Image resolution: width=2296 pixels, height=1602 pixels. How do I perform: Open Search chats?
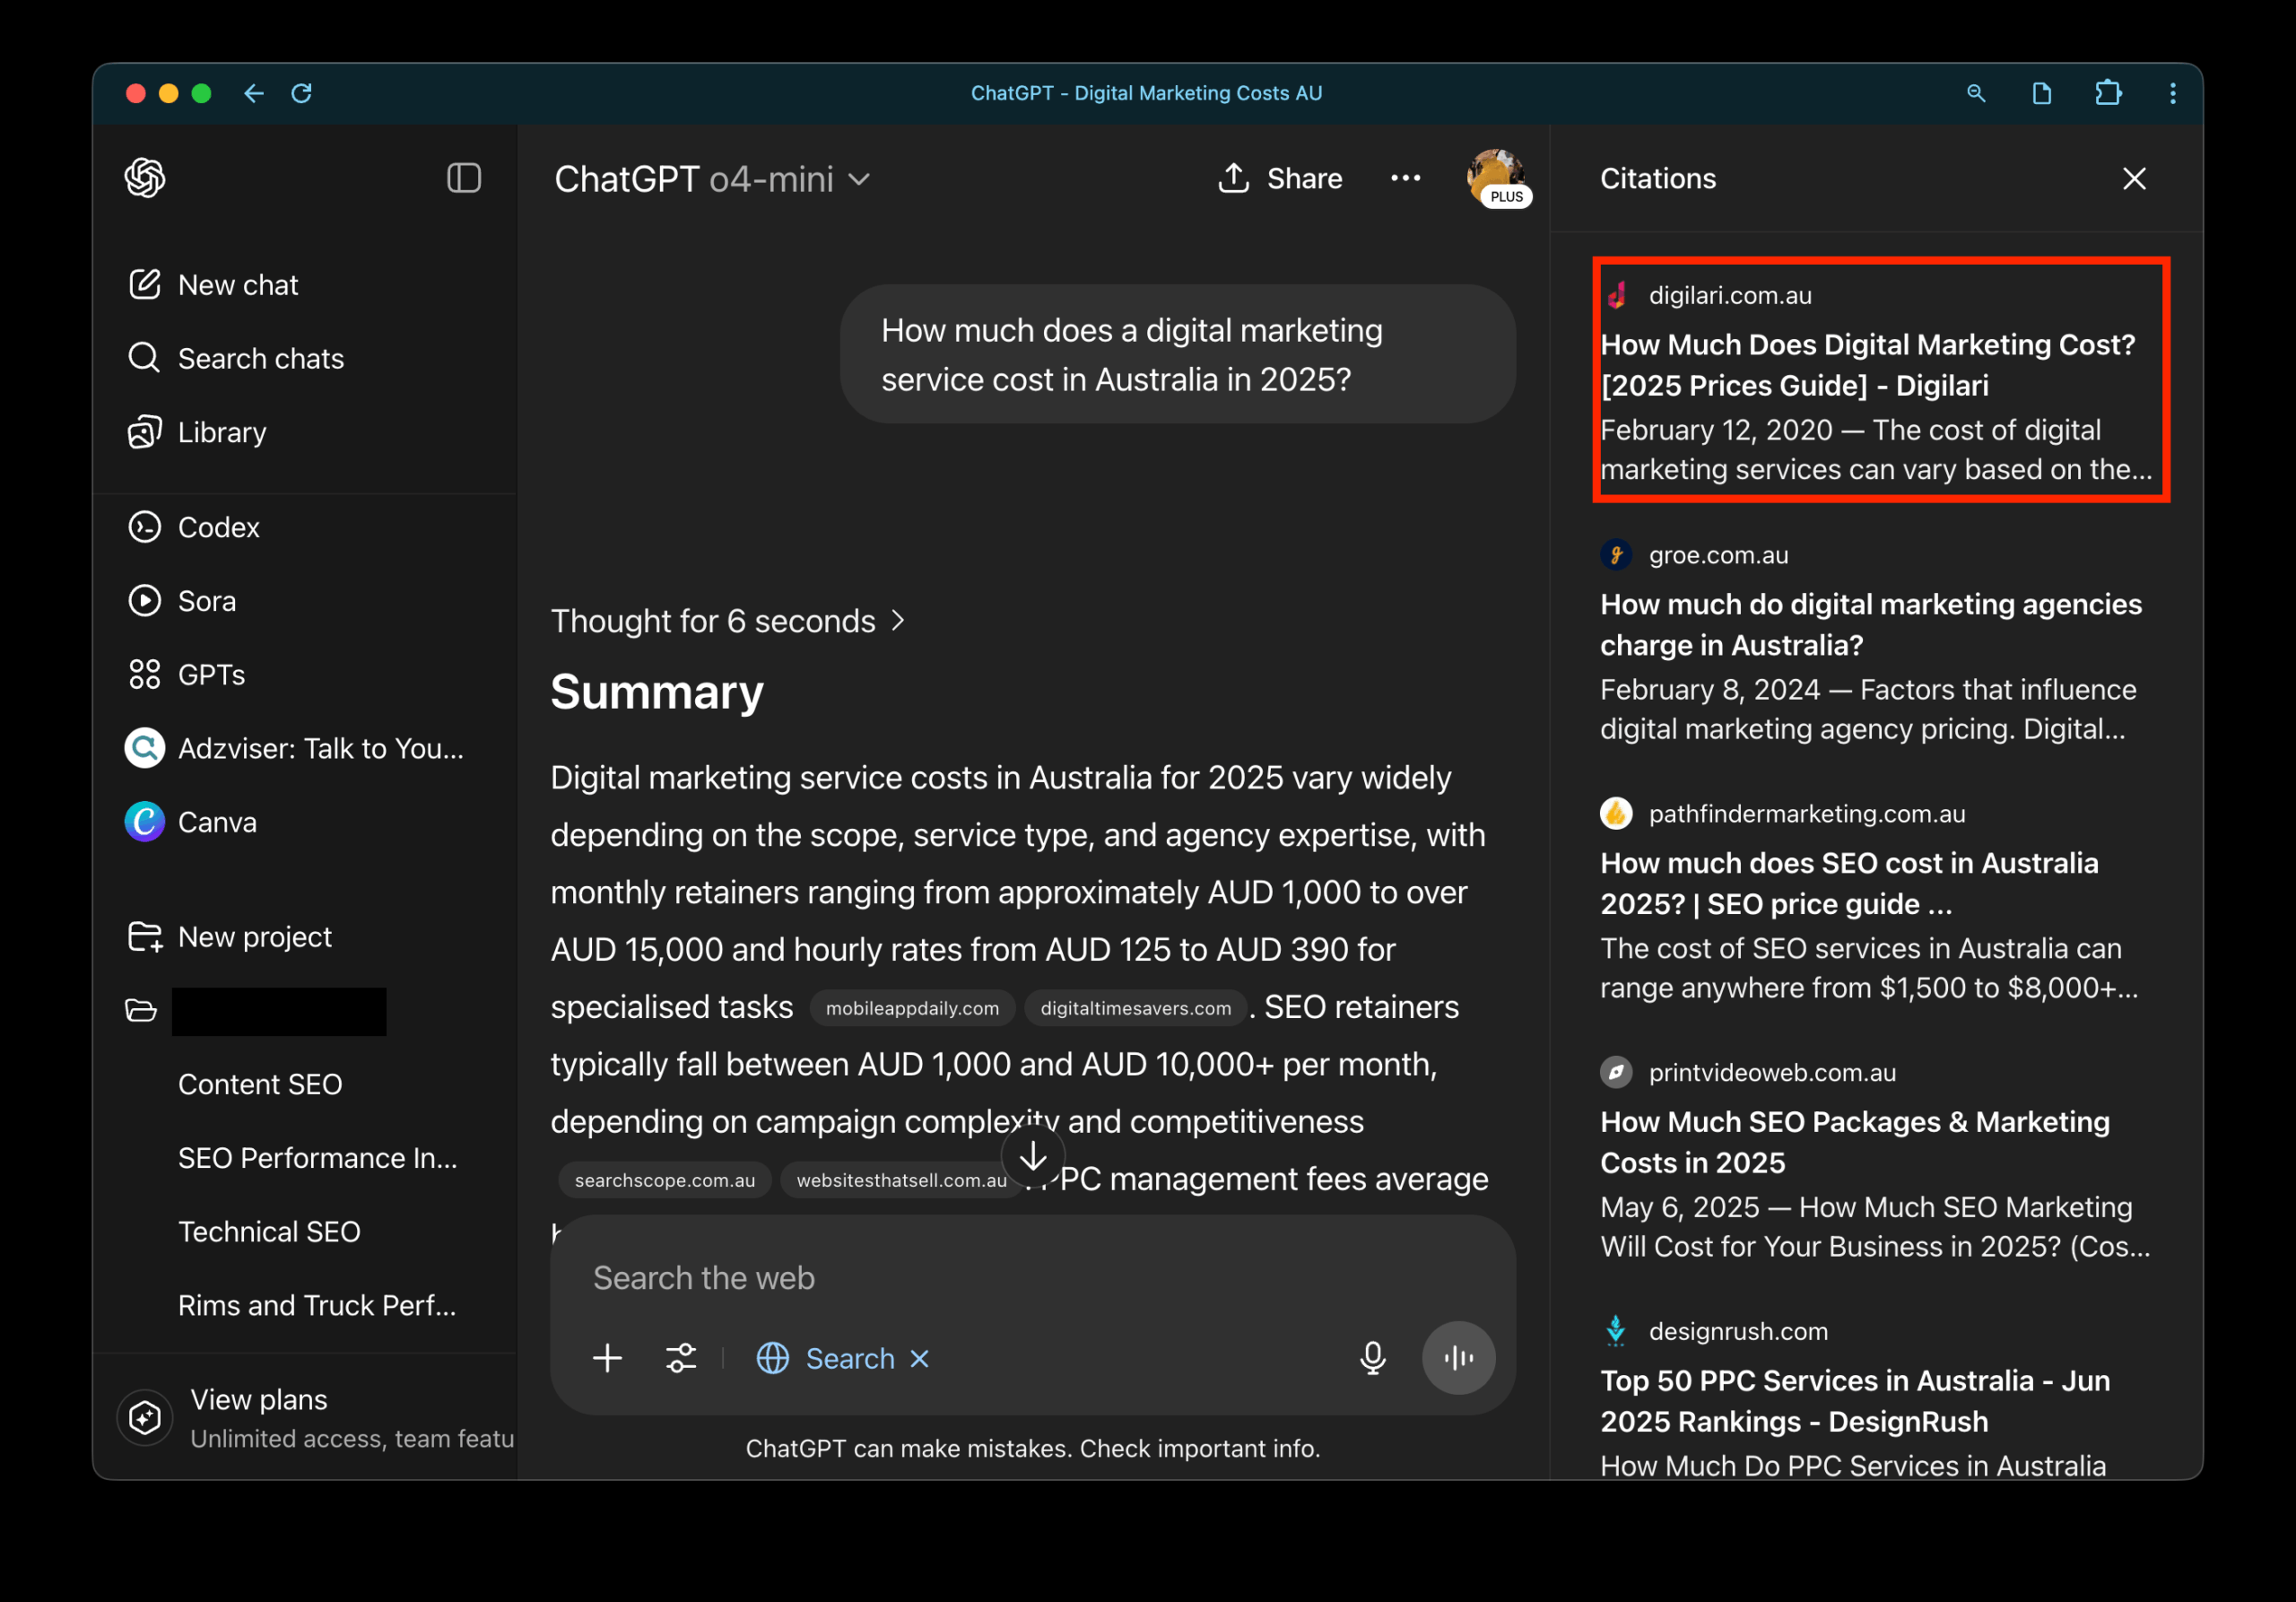pyautogui.click(x=236, y=358)
